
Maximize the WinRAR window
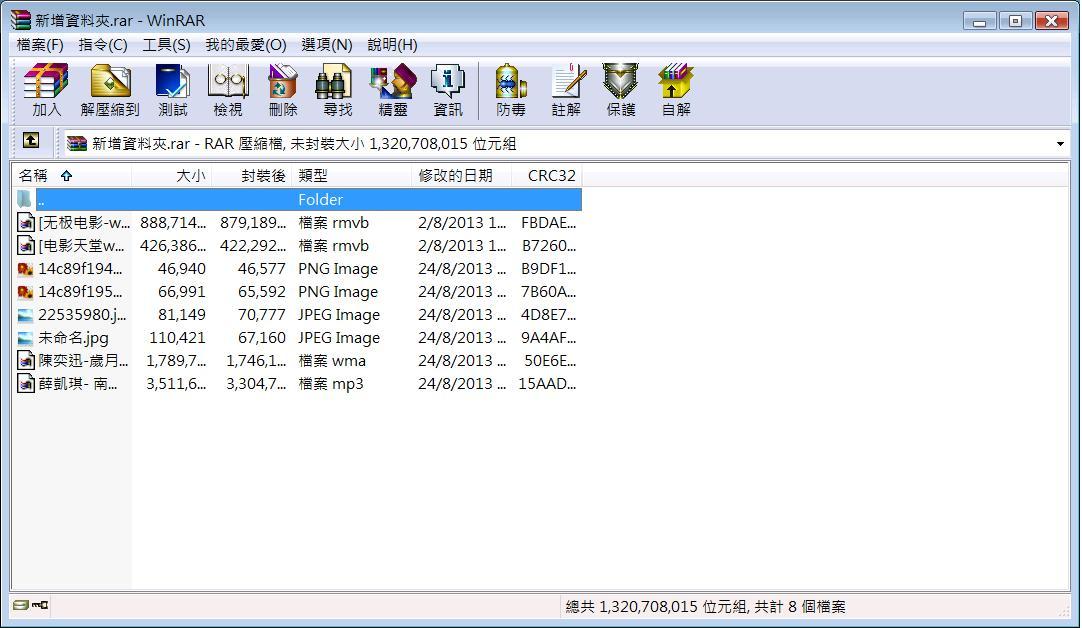pyautogui.click(x=1015, y=21)
